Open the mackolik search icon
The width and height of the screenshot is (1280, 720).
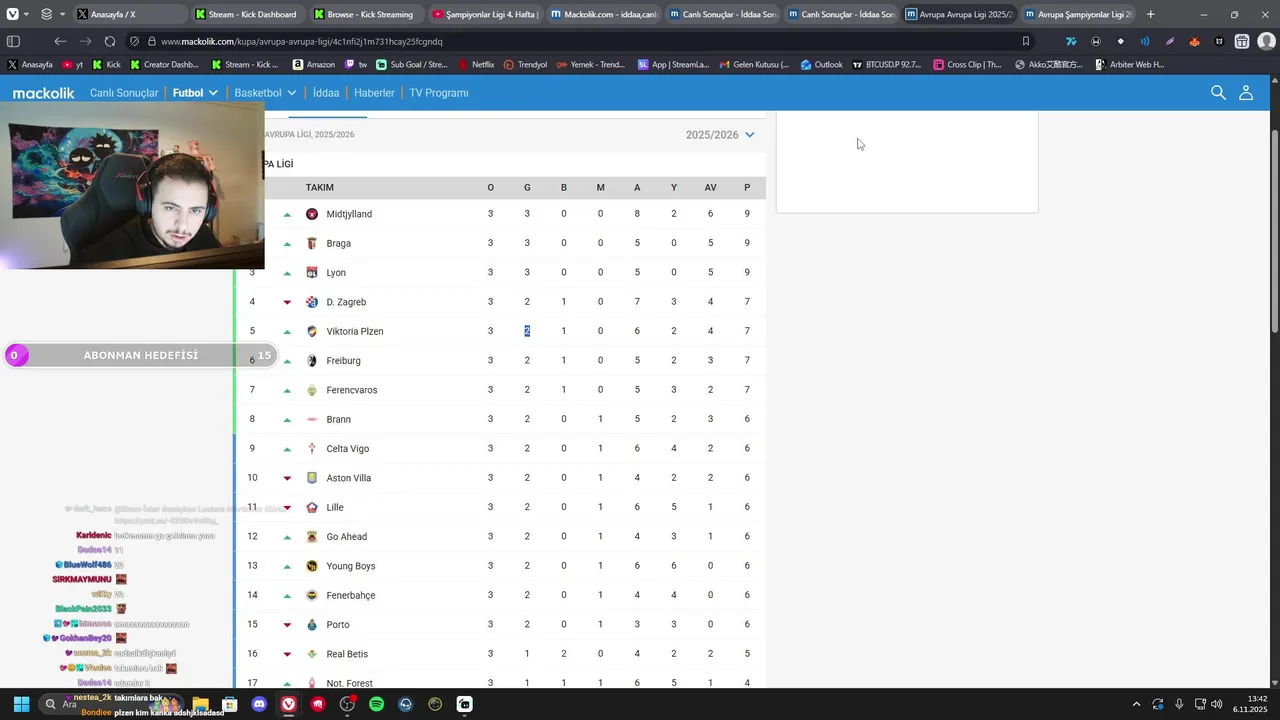coord(1218,92)
